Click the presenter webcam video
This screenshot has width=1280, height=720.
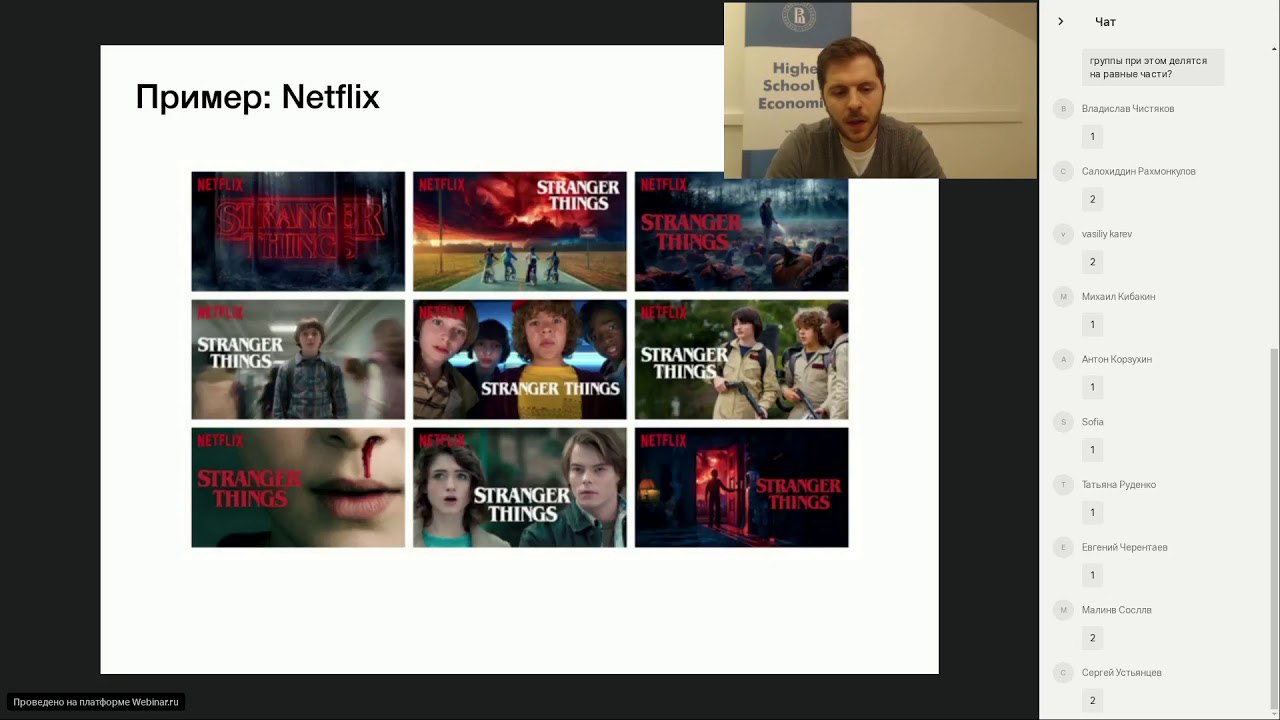(x=880, y=90)
